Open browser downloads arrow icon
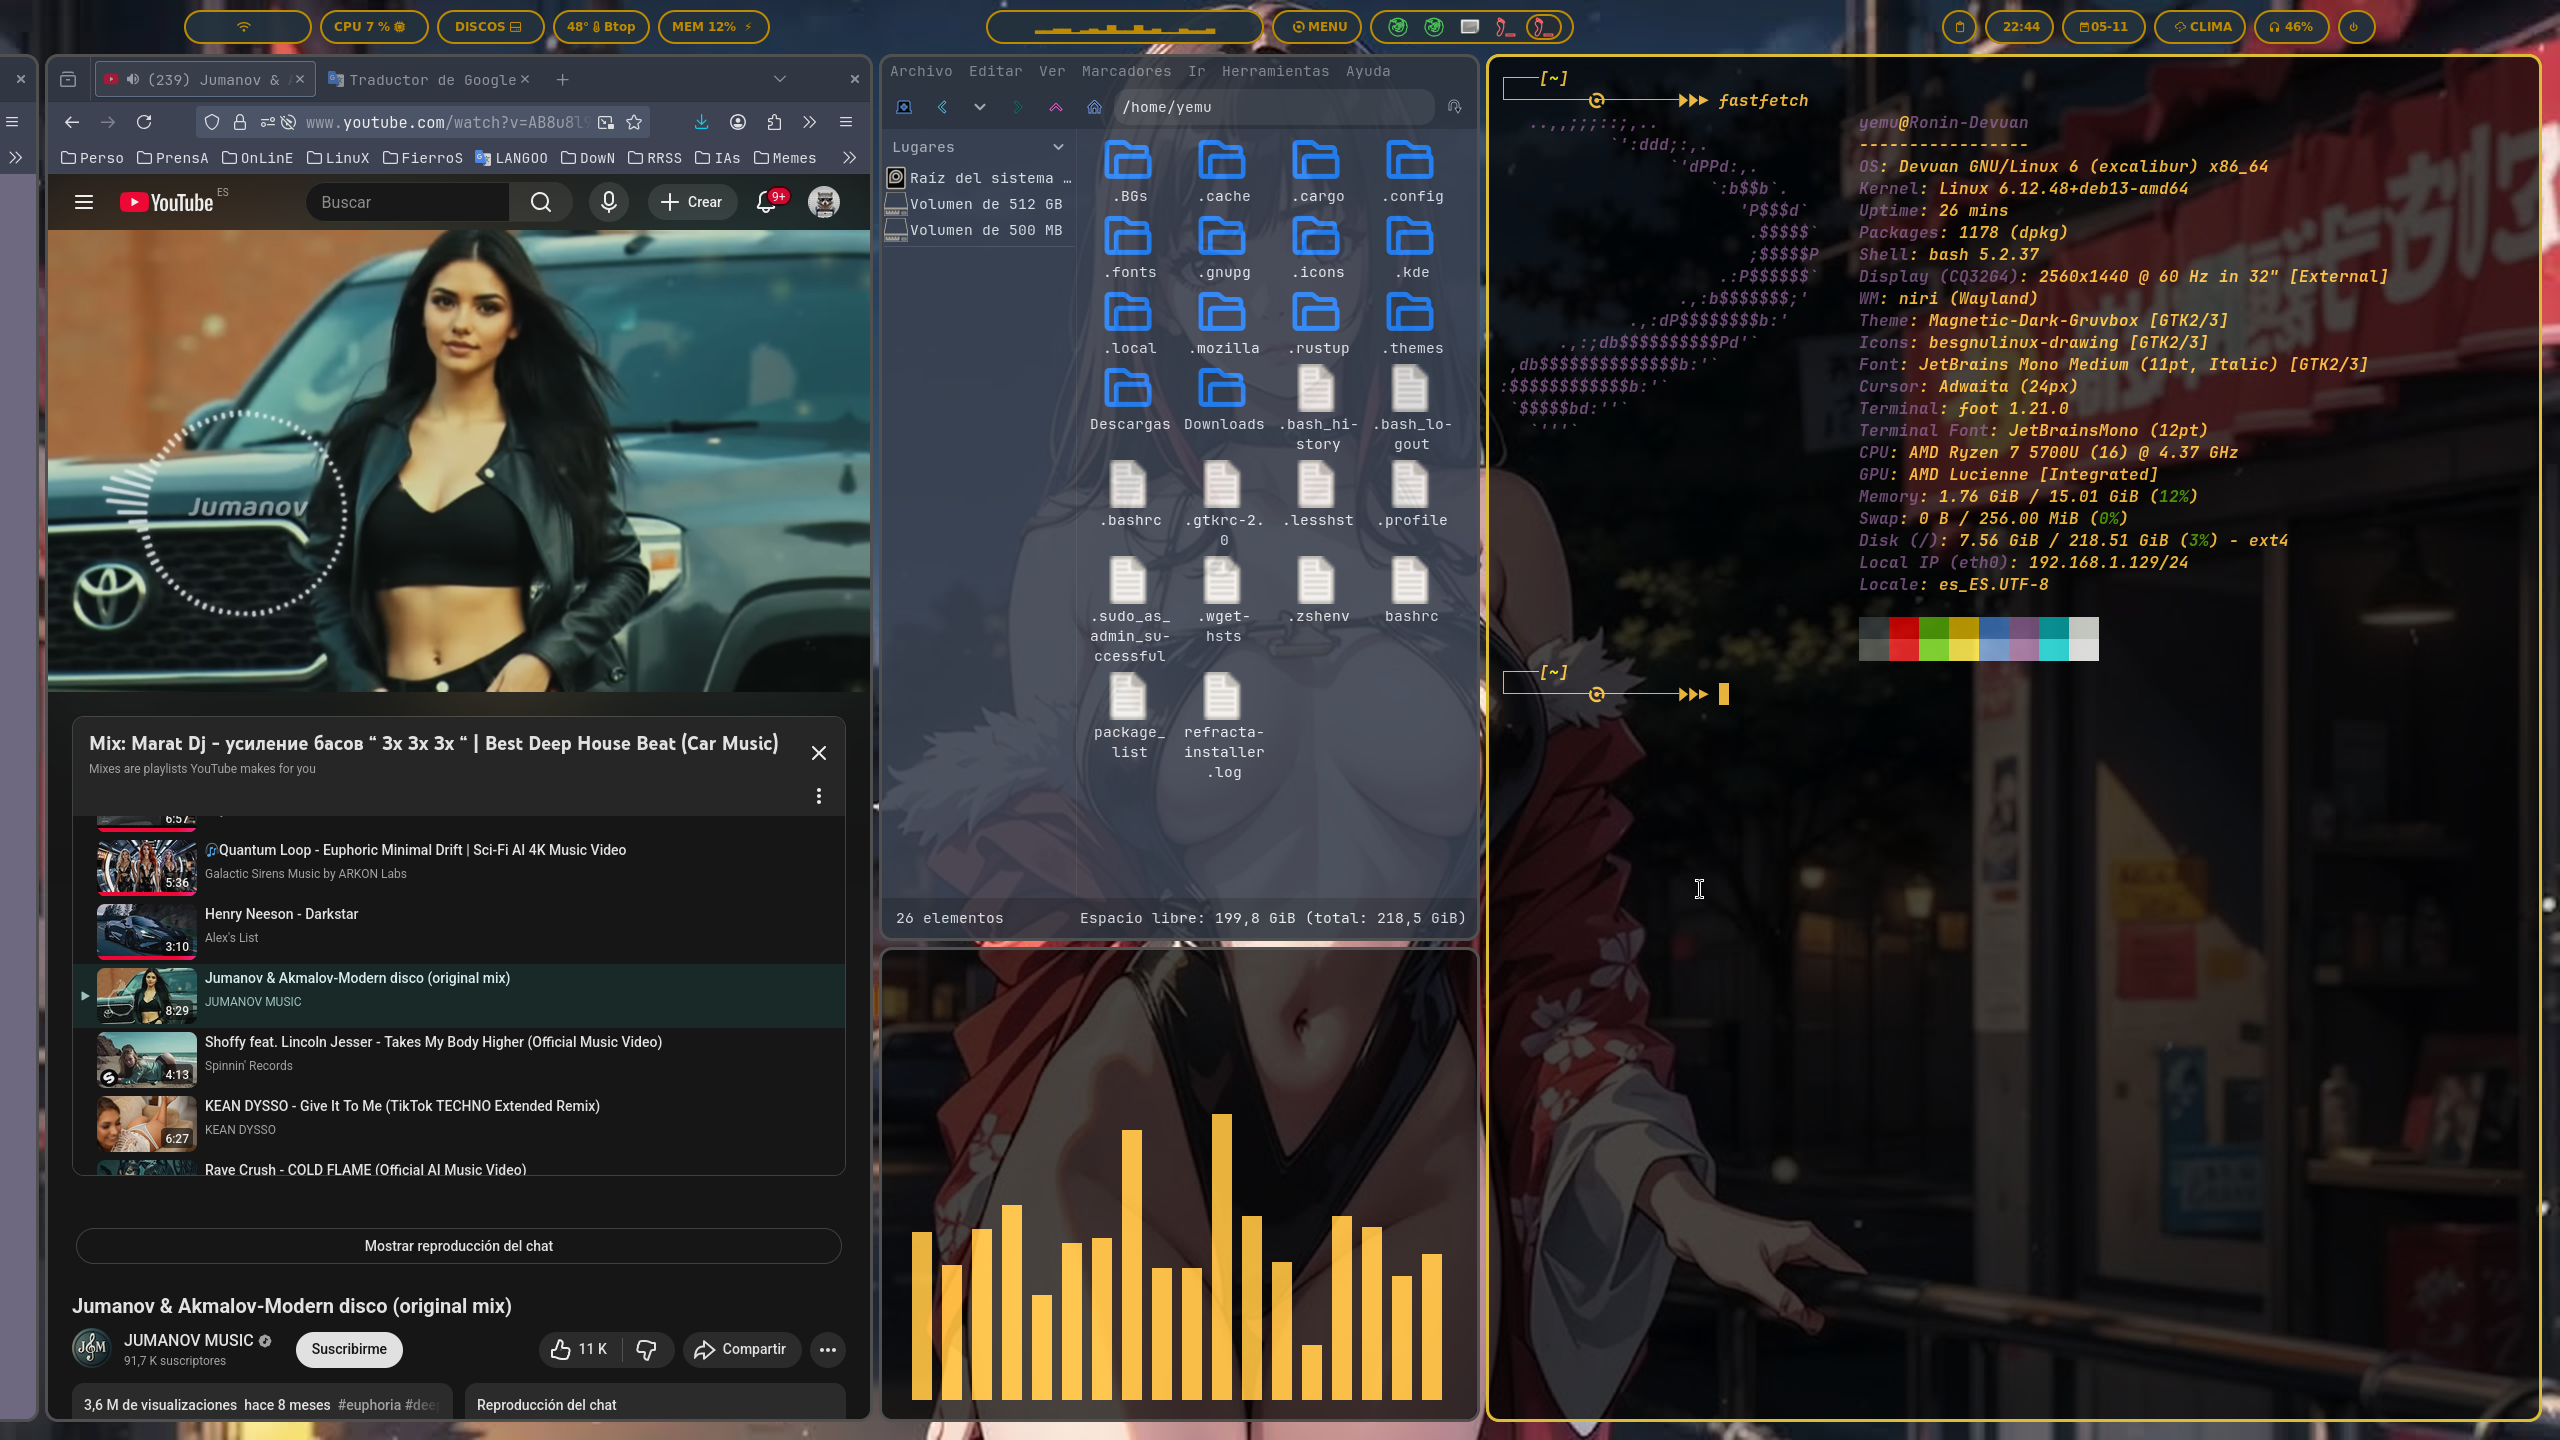 701,122
